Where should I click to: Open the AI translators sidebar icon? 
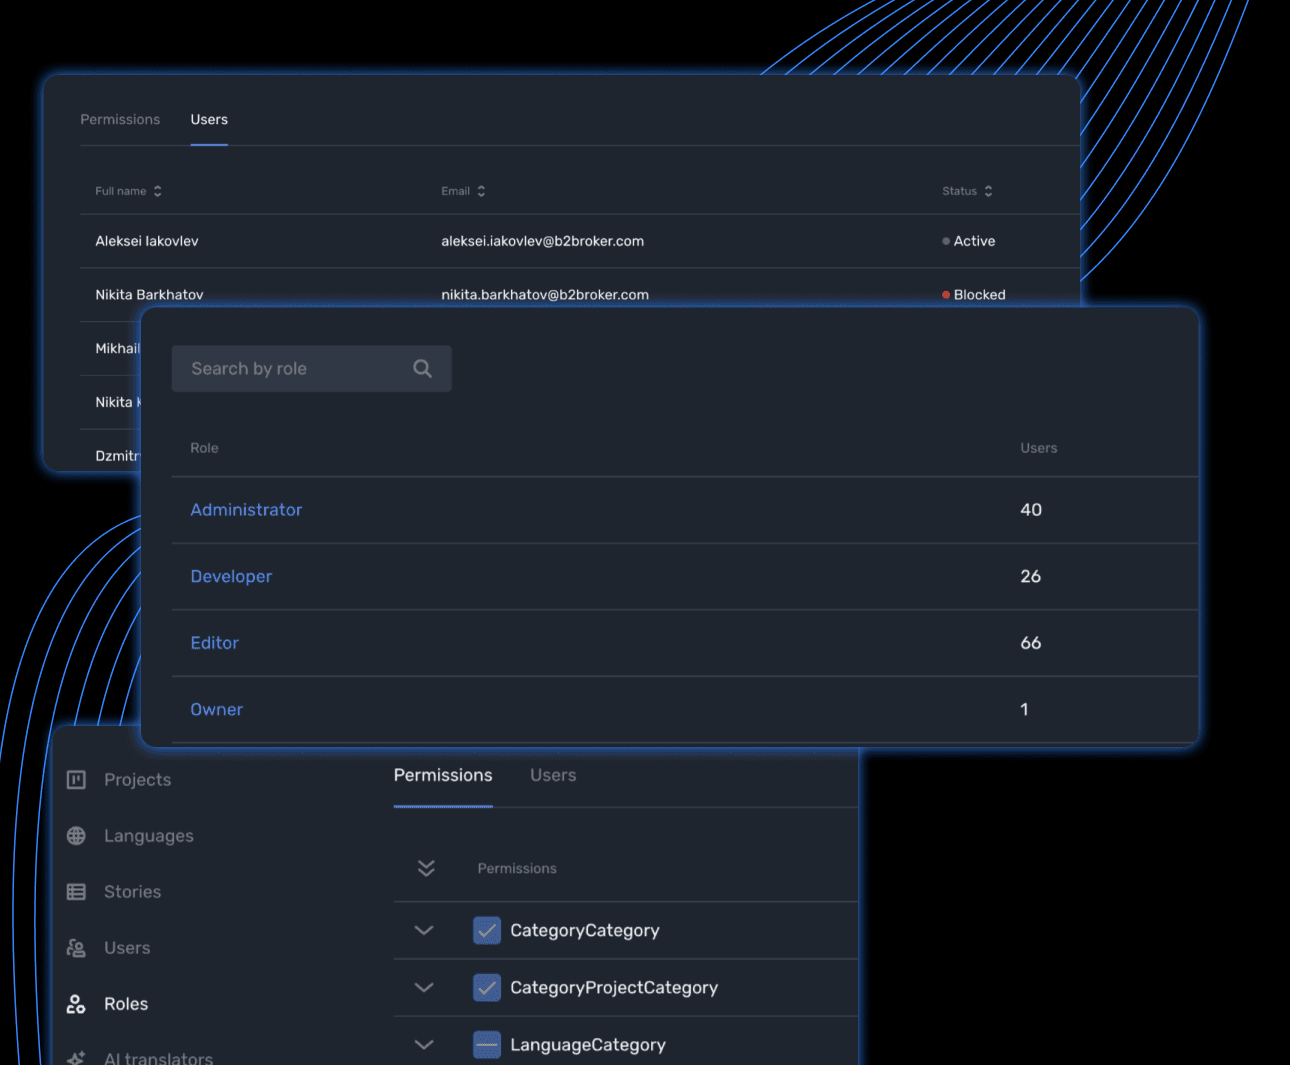tap(76, 1056)
